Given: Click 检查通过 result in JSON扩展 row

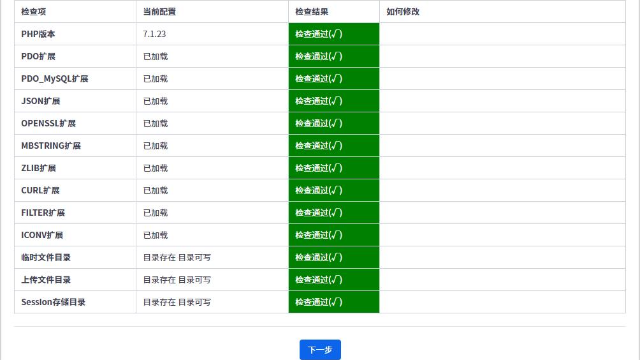Looking at the screenshot, I should pos(319,101).
